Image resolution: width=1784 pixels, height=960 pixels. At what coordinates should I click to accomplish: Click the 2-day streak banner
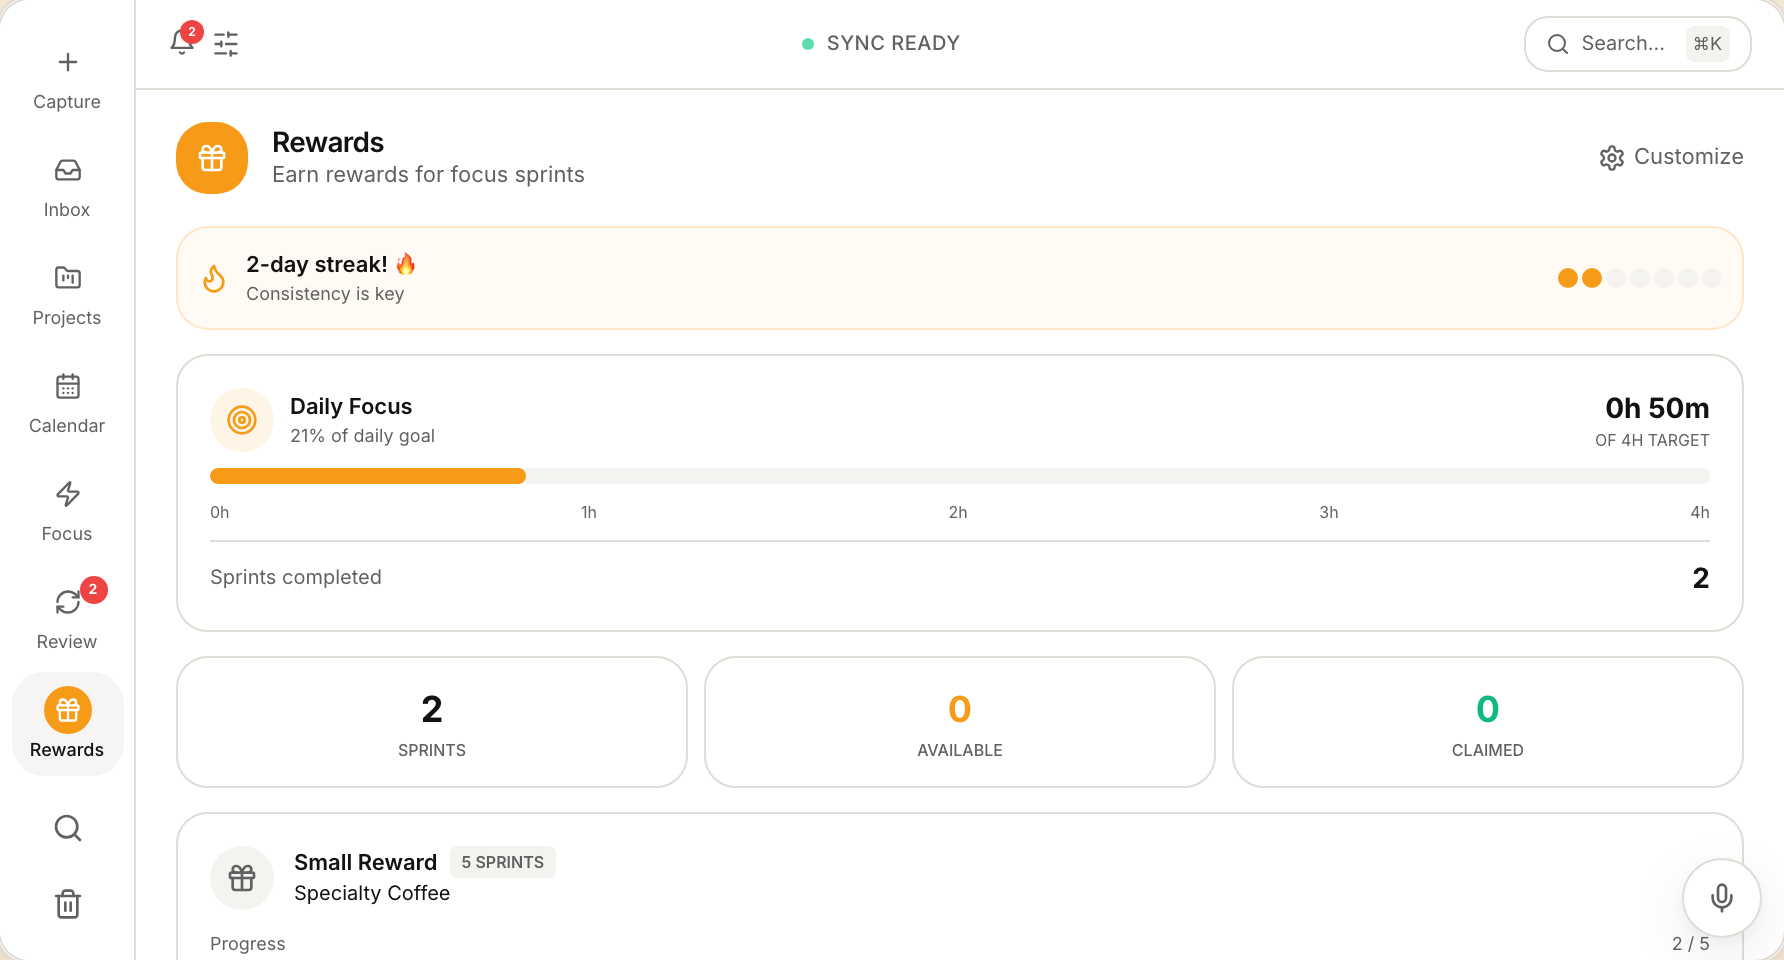pos(959,278)
